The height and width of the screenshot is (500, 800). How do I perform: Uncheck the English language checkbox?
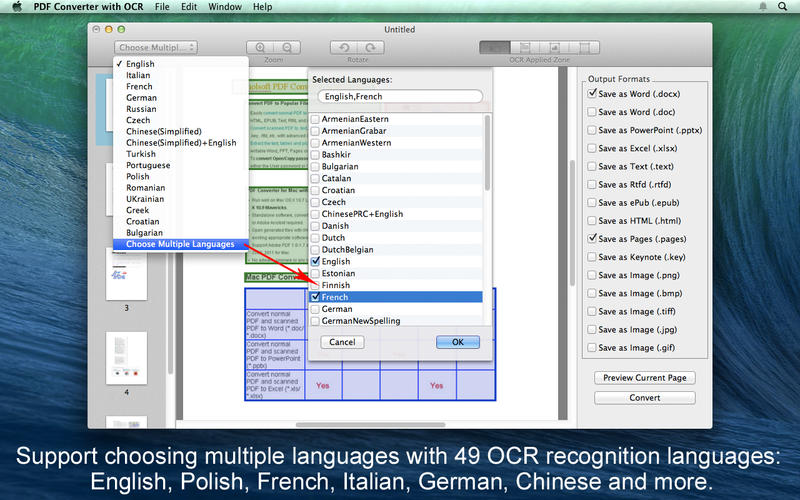316,262
